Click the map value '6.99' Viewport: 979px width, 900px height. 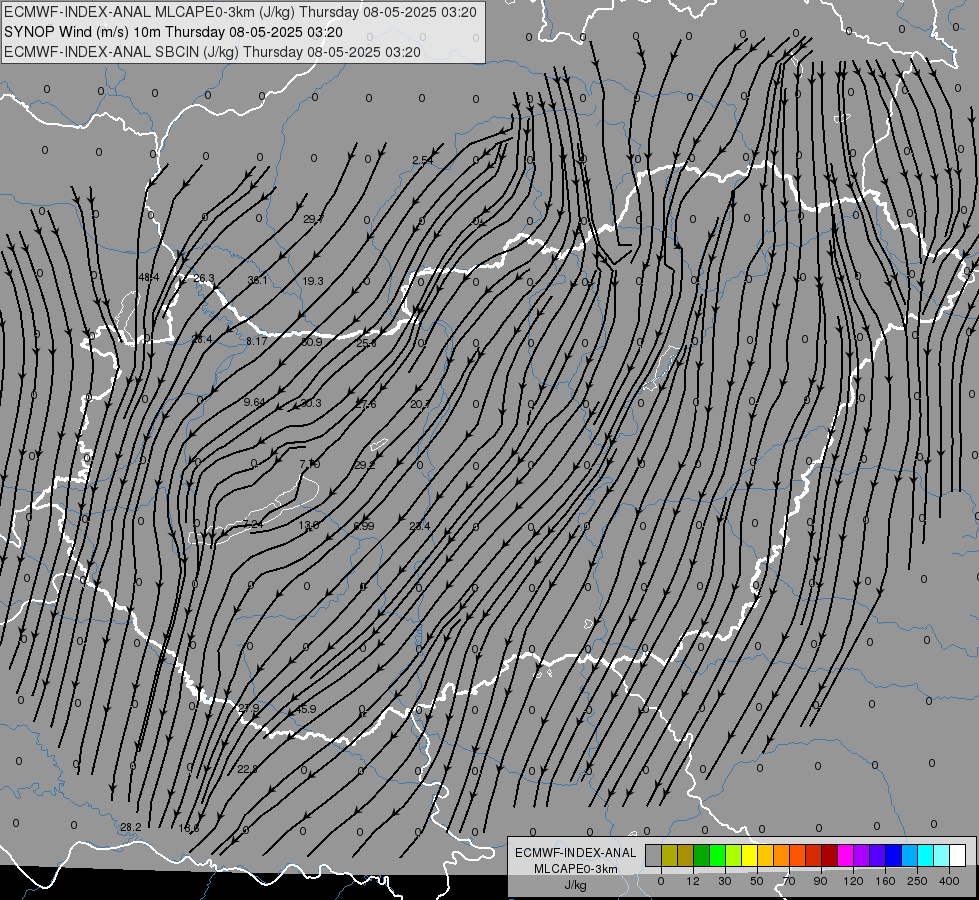[363, 526]
